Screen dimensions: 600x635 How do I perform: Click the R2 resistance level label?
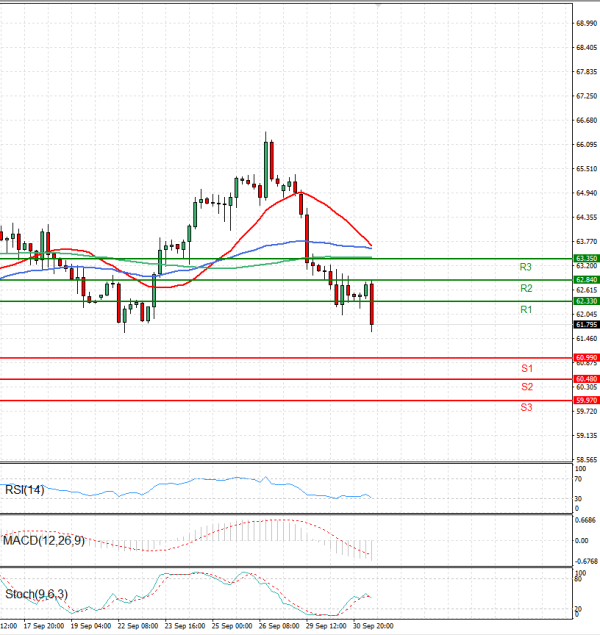pos(525,289)
